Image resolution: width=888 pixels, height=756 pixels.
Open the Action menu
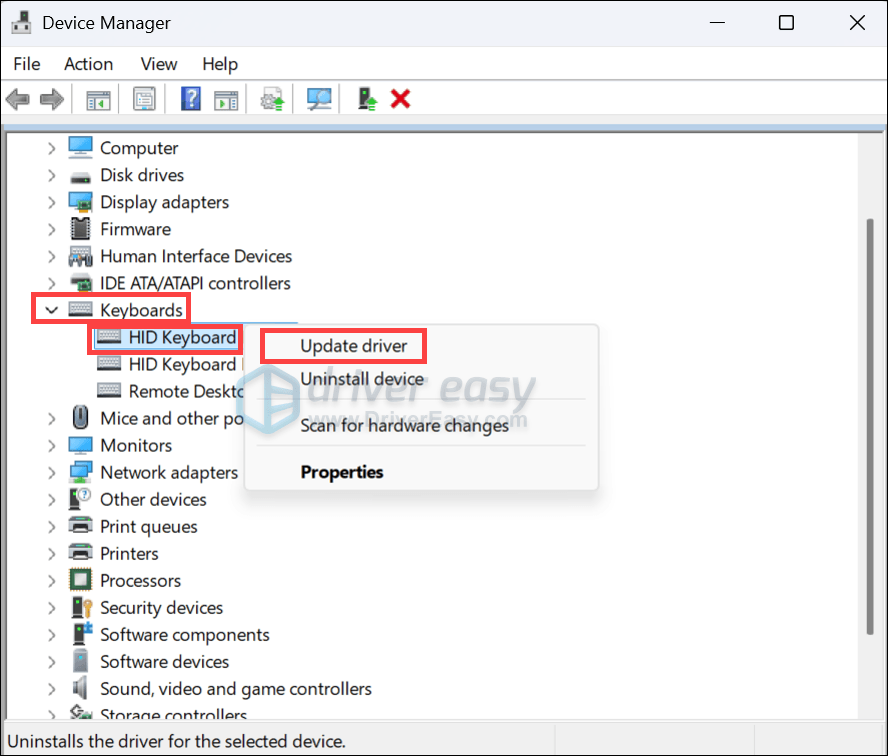tap(88, 64)
